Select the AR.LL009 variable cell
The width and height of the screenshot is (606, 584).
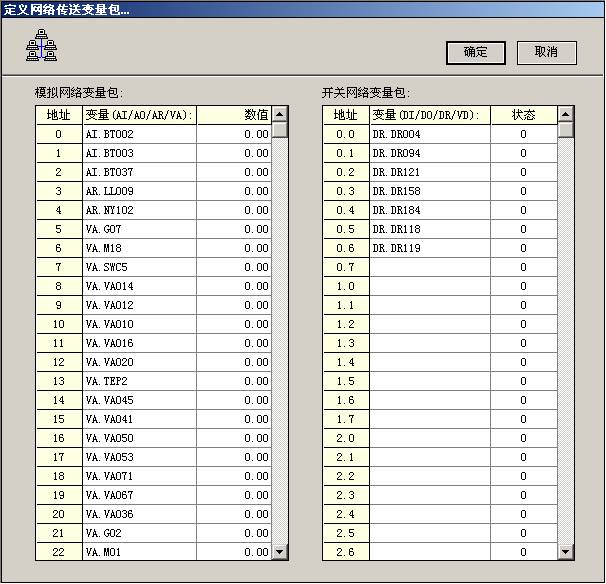point(139,191)
